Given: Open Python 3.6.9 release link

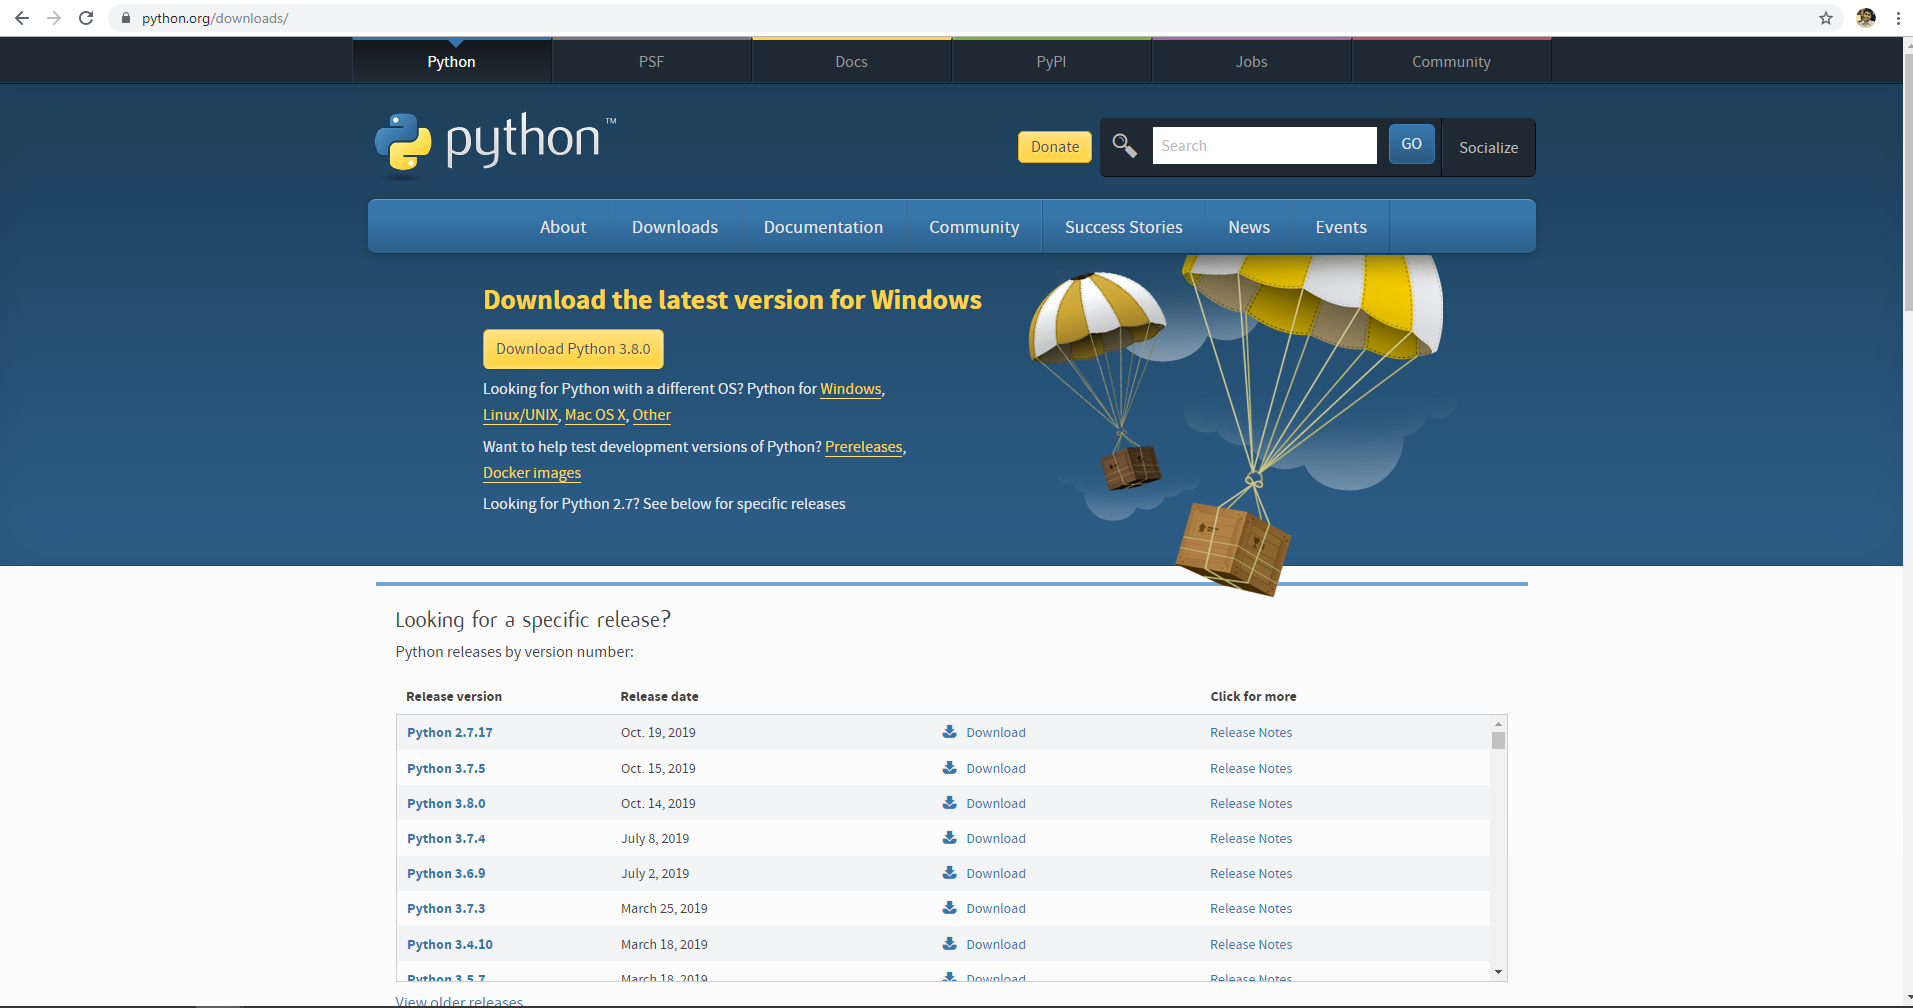Looking at the screenshot, I should pos(446,873).
